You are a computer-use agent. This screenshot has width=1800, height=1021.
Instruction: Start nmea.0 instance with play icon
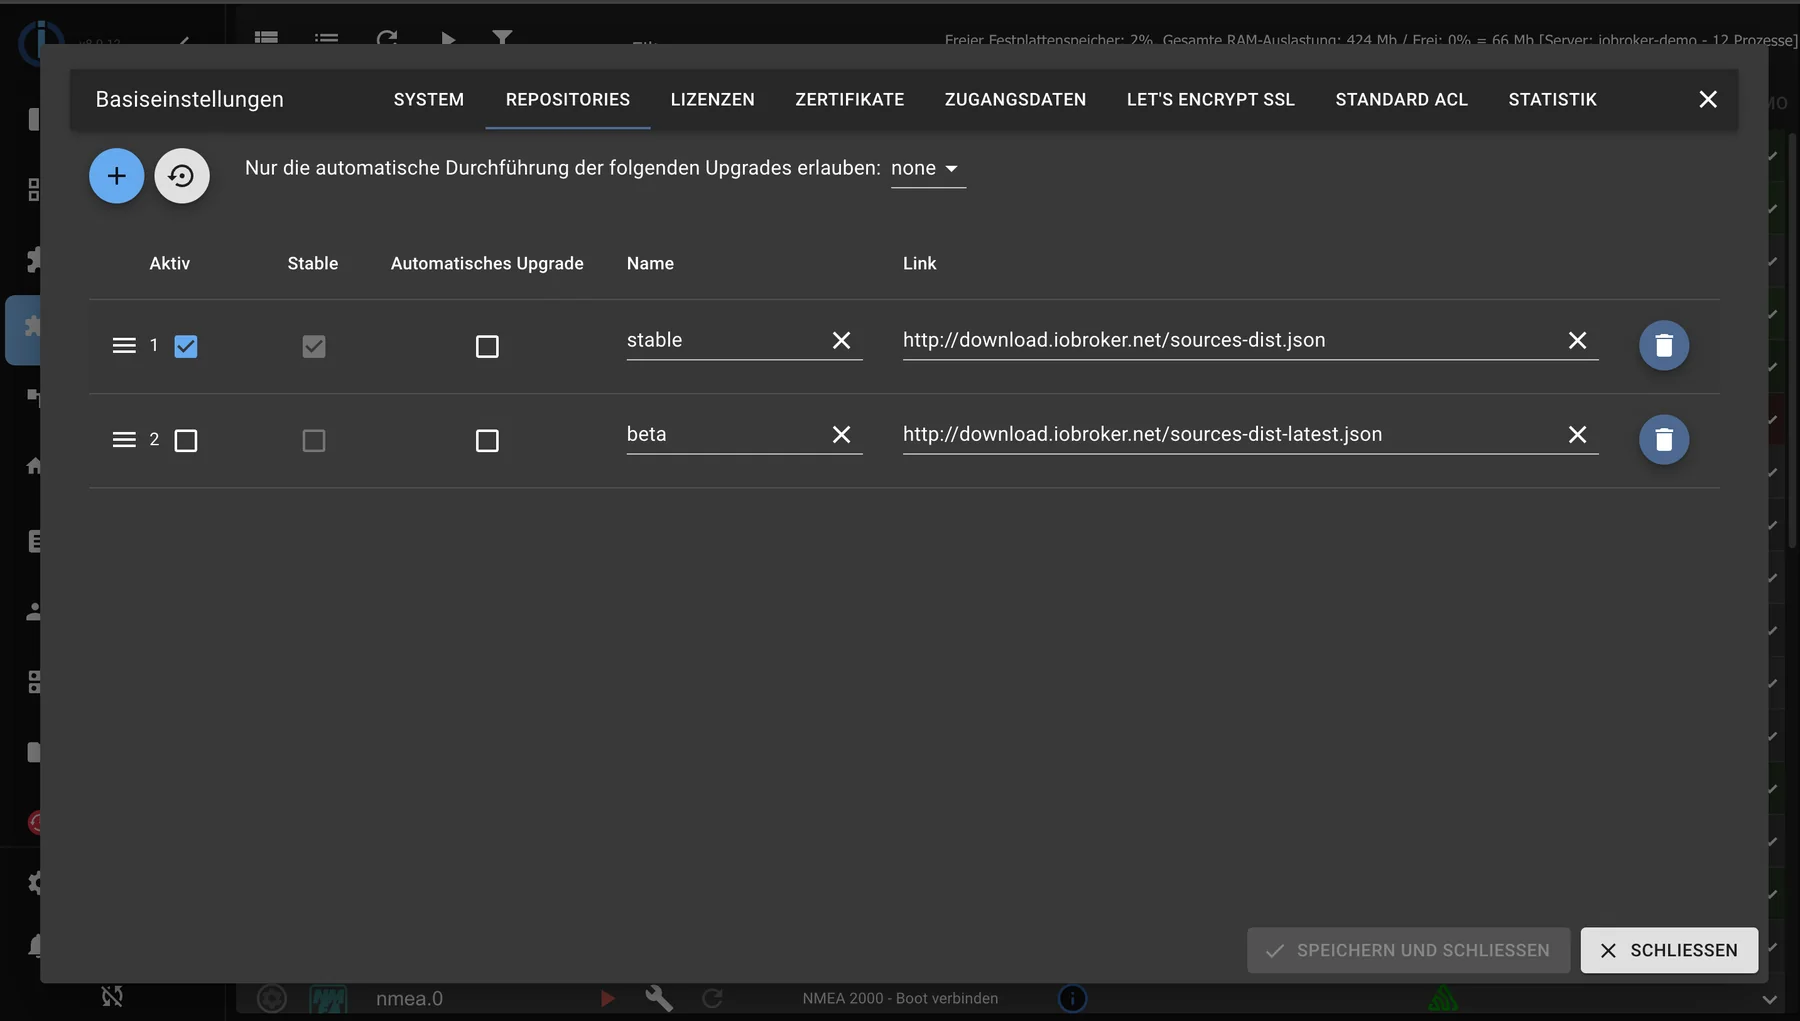[x=607, y=998]
